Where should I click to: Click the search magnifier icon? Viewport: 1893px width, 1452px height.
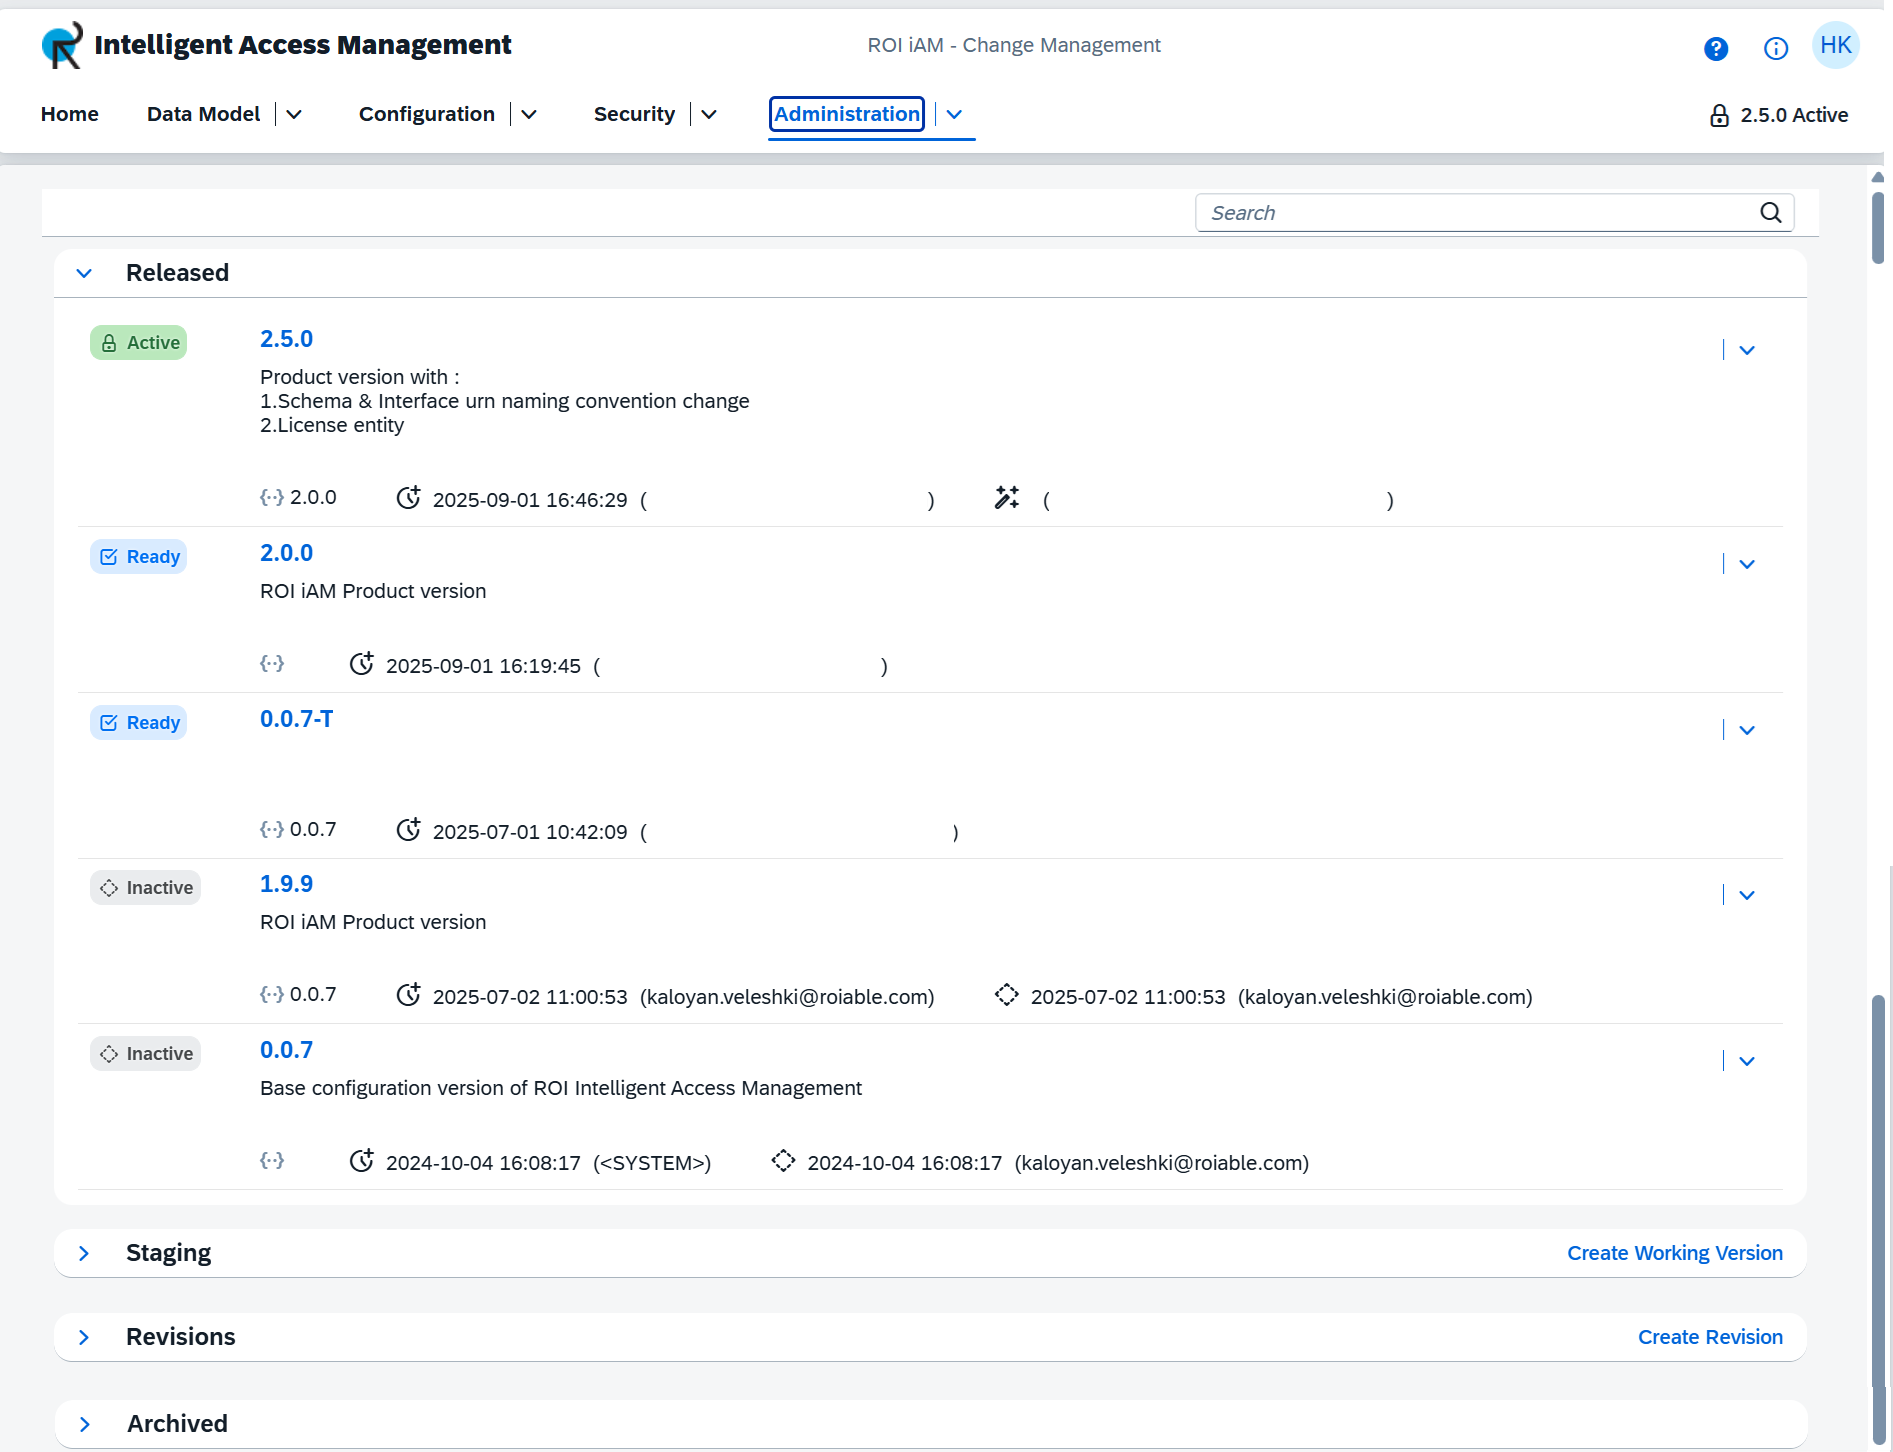point(1770,213)
